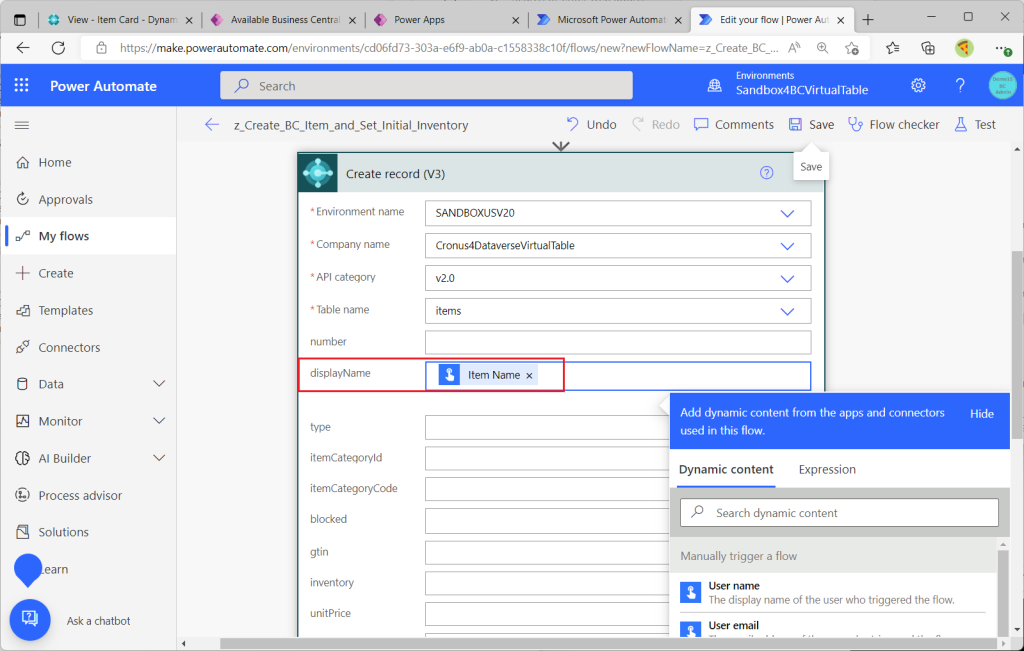This screenshot has height=651, width=1024.
Task: Open Solutions in left navigation
Action: coord(89,532)
